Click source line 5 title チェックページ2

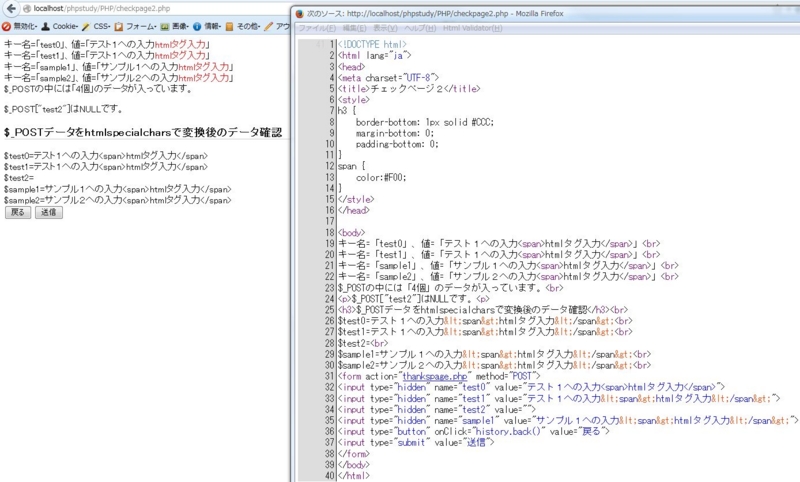[409, 89]
